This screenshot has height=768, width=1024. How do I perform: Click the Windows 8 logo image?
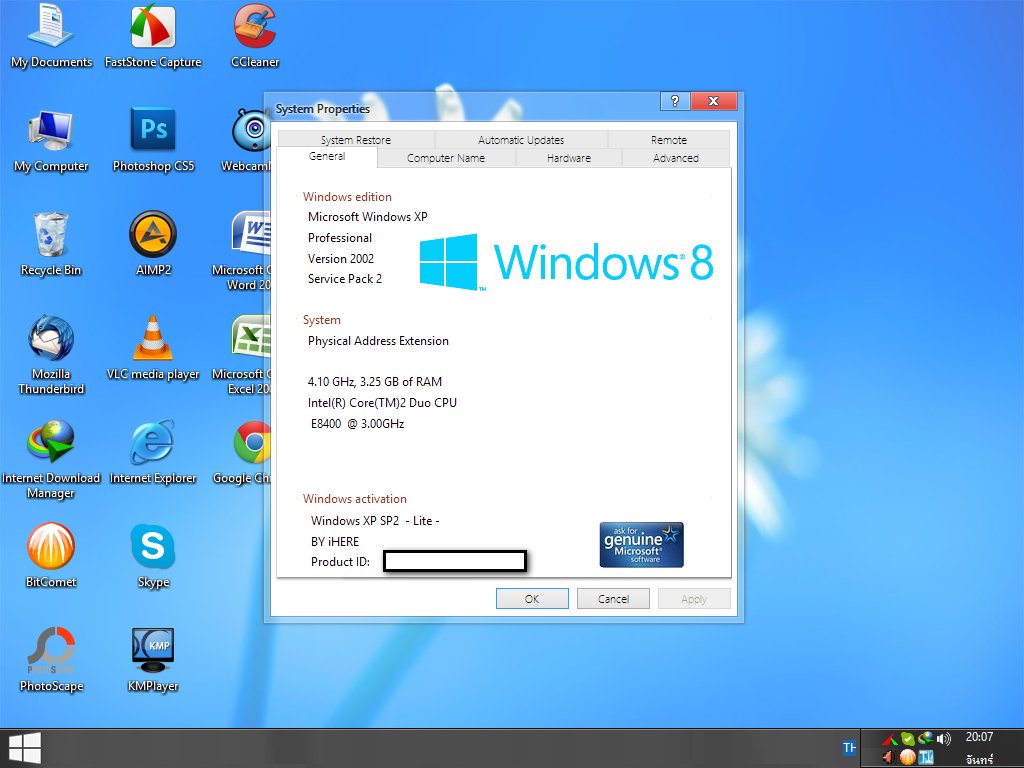[x=566, y=262]
